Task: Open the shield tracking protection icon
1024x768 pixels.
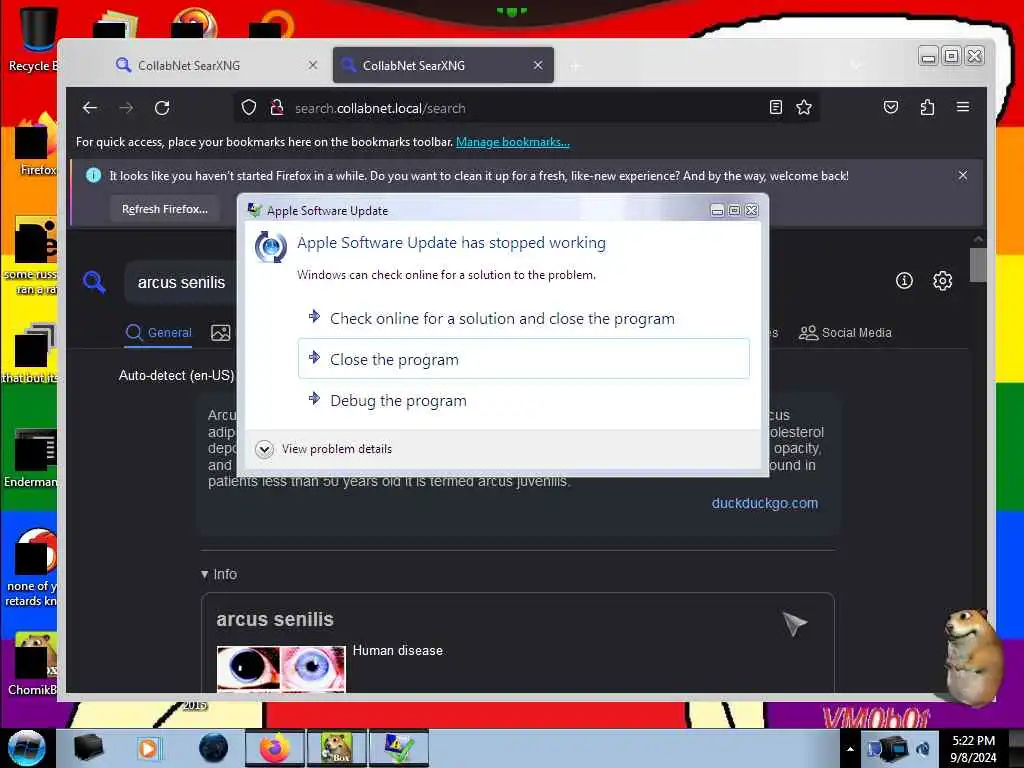Action: [249, 107]
